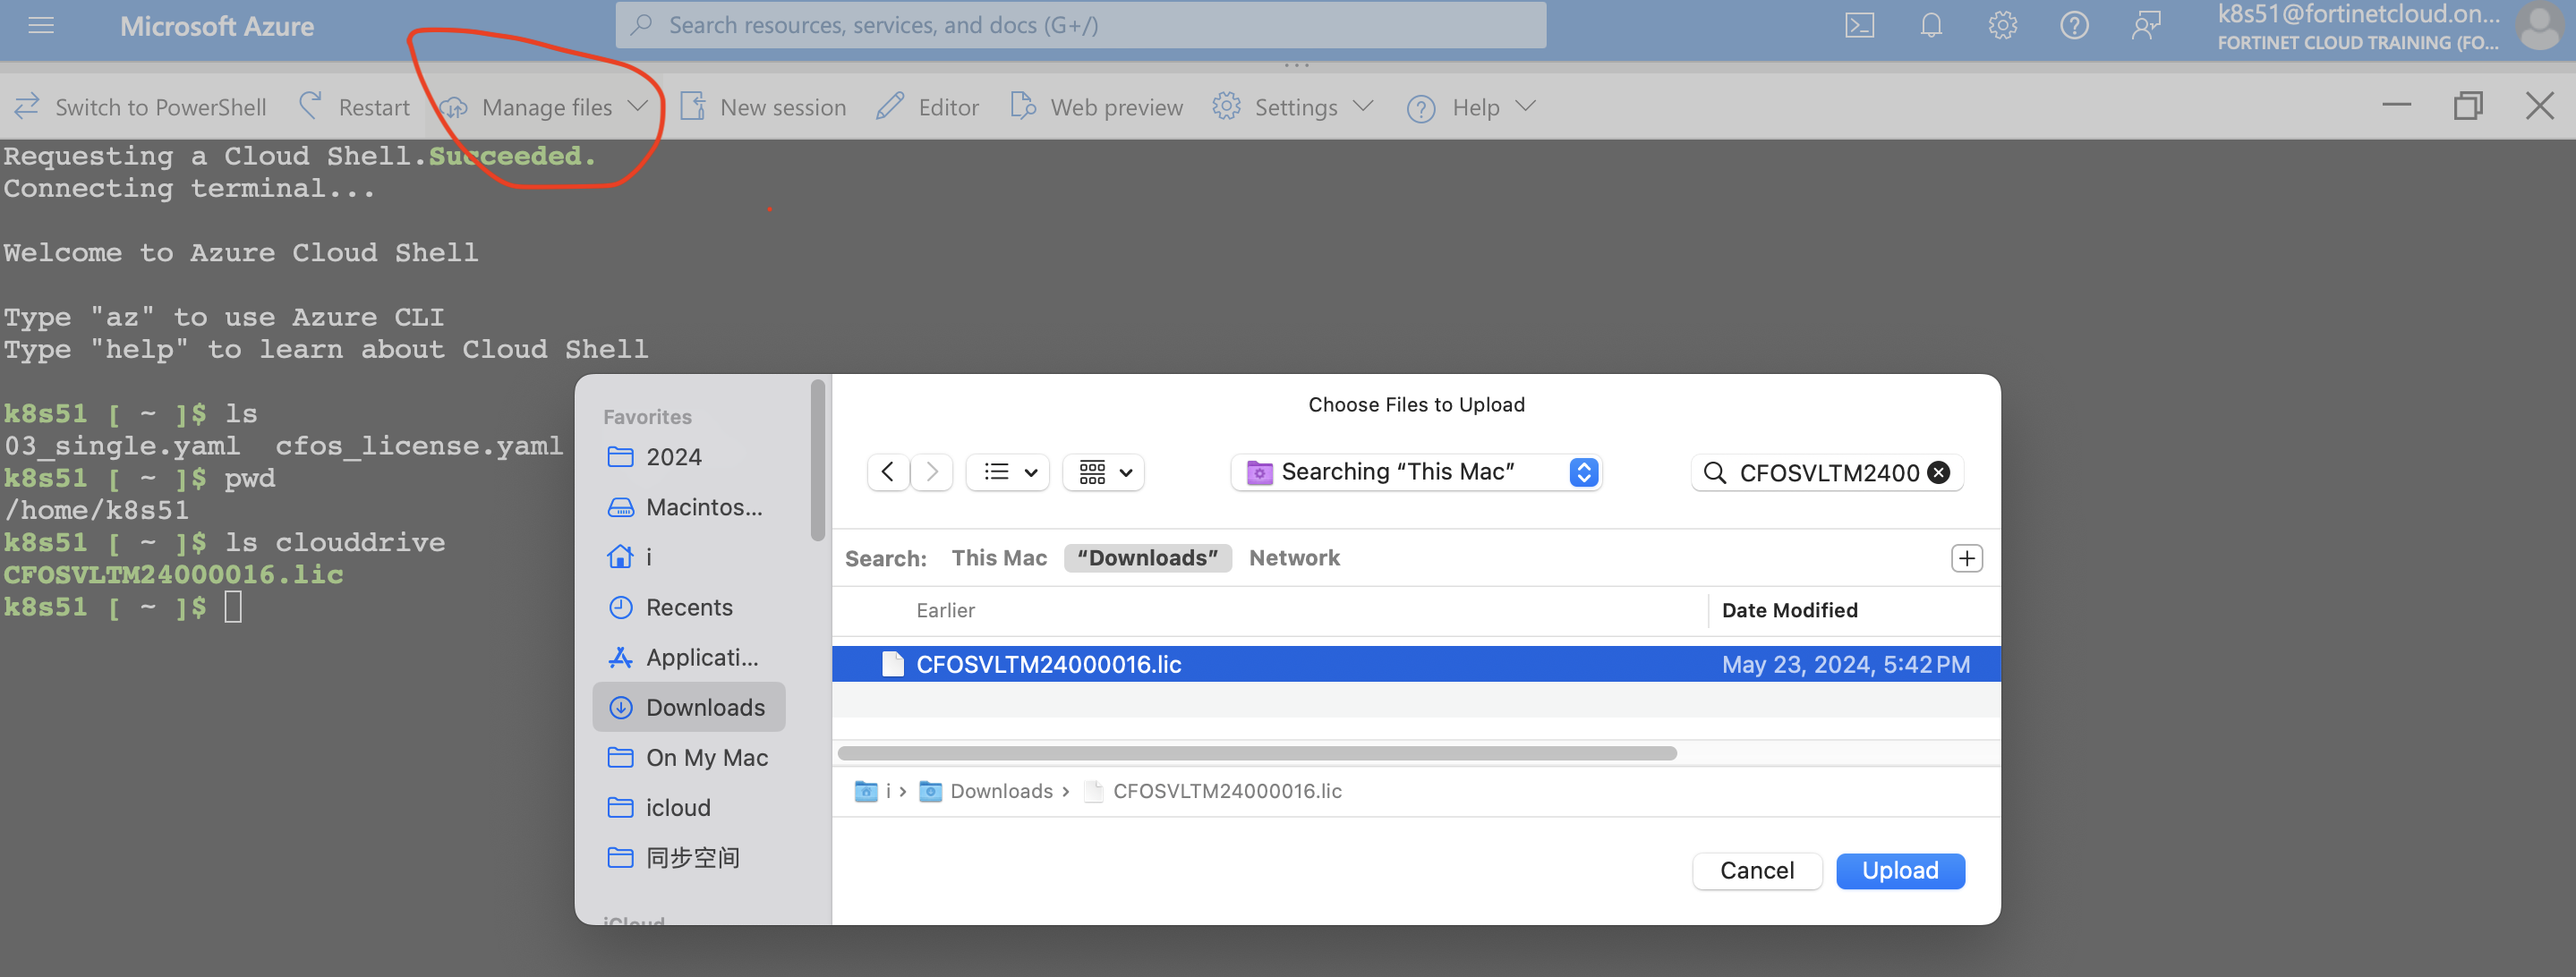Set search scope to This Mac

click(999, 558)
